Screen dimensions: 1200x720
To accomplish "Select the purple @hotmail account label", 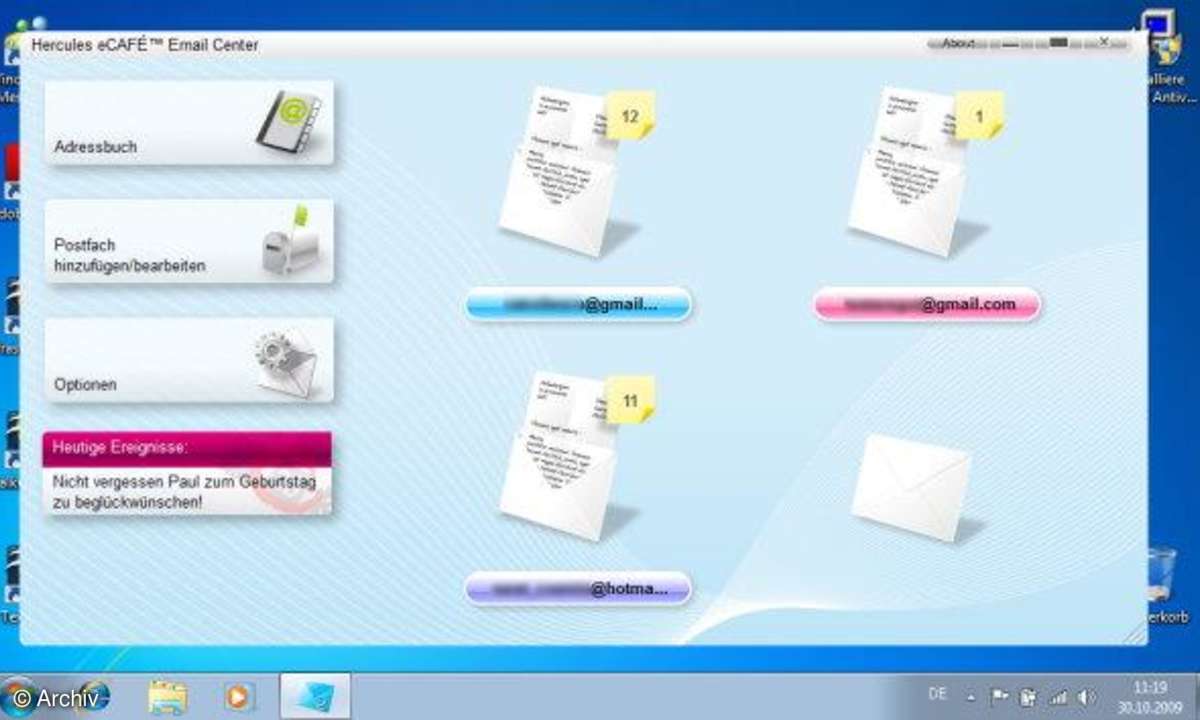I will tap(578, 589).
